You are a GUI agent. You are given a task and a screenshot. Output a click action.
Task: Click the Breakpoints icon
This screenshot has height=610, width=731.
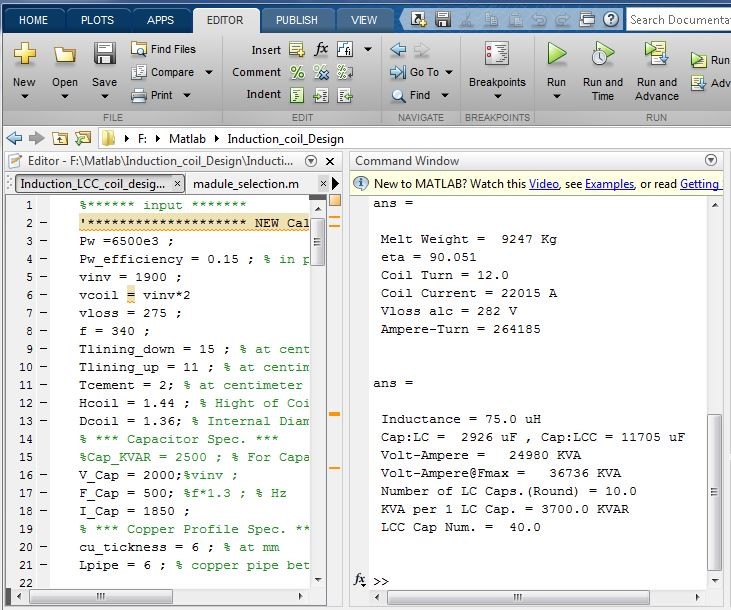click(497, 54)
